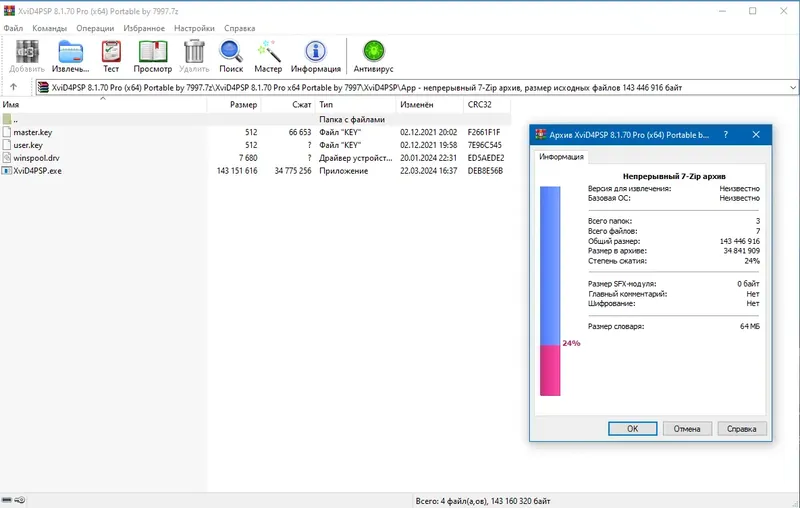This screenshot has width=800, height=508.
Task: Confirm the dialog with OK button
Action: coord(632,428)
